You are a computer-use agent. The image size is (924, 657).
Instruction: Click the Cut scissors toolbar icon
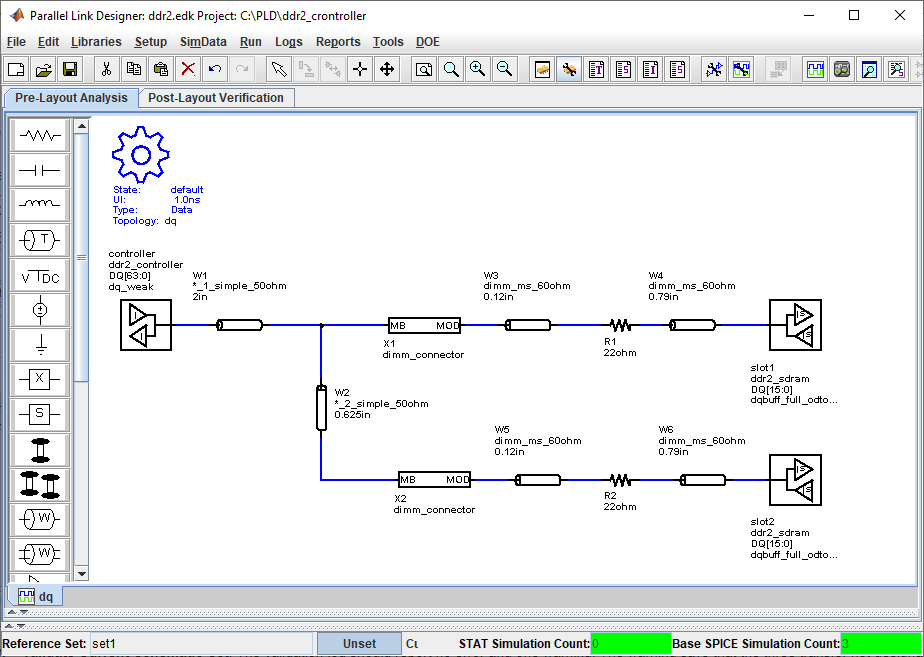point(107,69)
